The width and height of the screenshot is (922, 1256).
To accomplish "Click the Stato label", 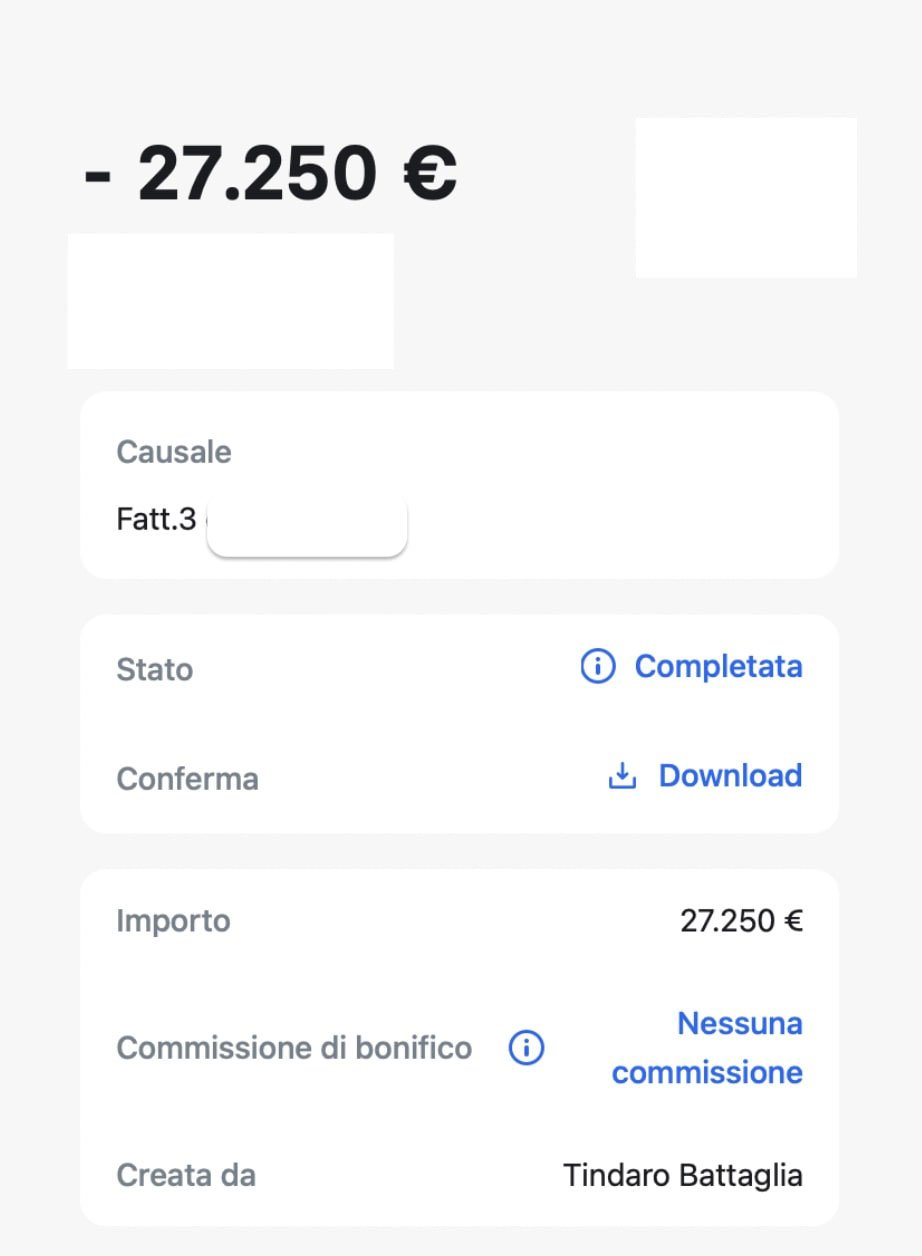I will click(155, 669).
